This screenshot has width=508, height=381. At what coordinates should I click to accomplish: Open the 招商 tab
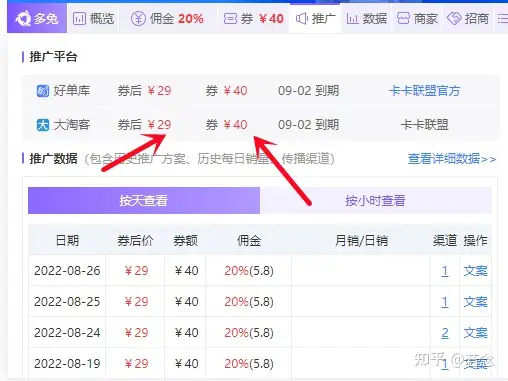[468, 18]
